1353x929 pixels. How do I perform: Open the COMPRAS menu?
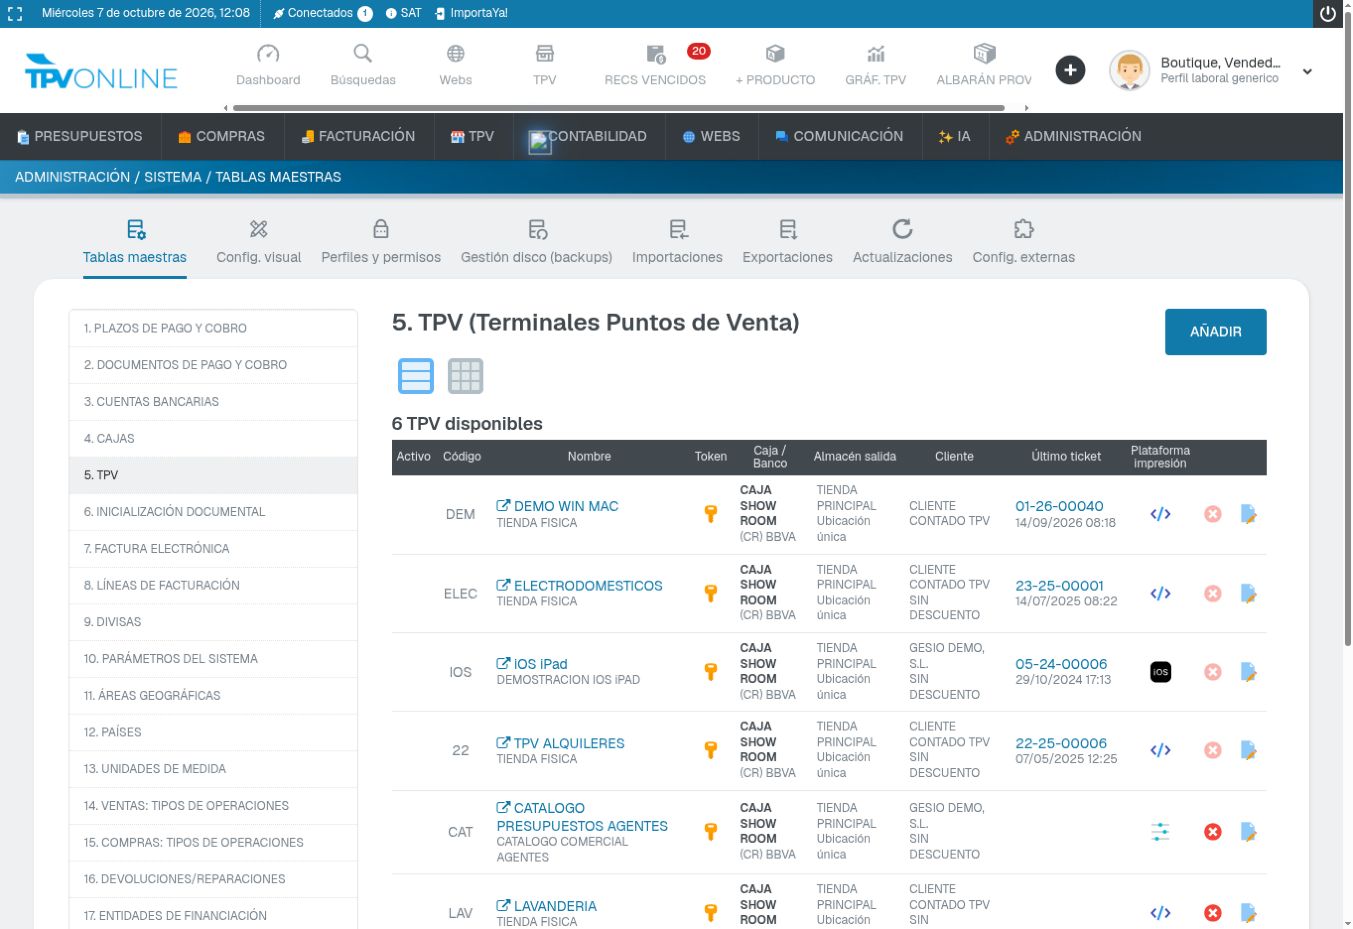point(221,136)
